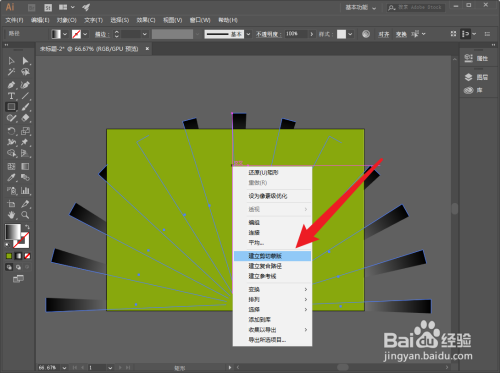Select the Width/Warp tool
The image size is (500, 373).
click(11, 142)
